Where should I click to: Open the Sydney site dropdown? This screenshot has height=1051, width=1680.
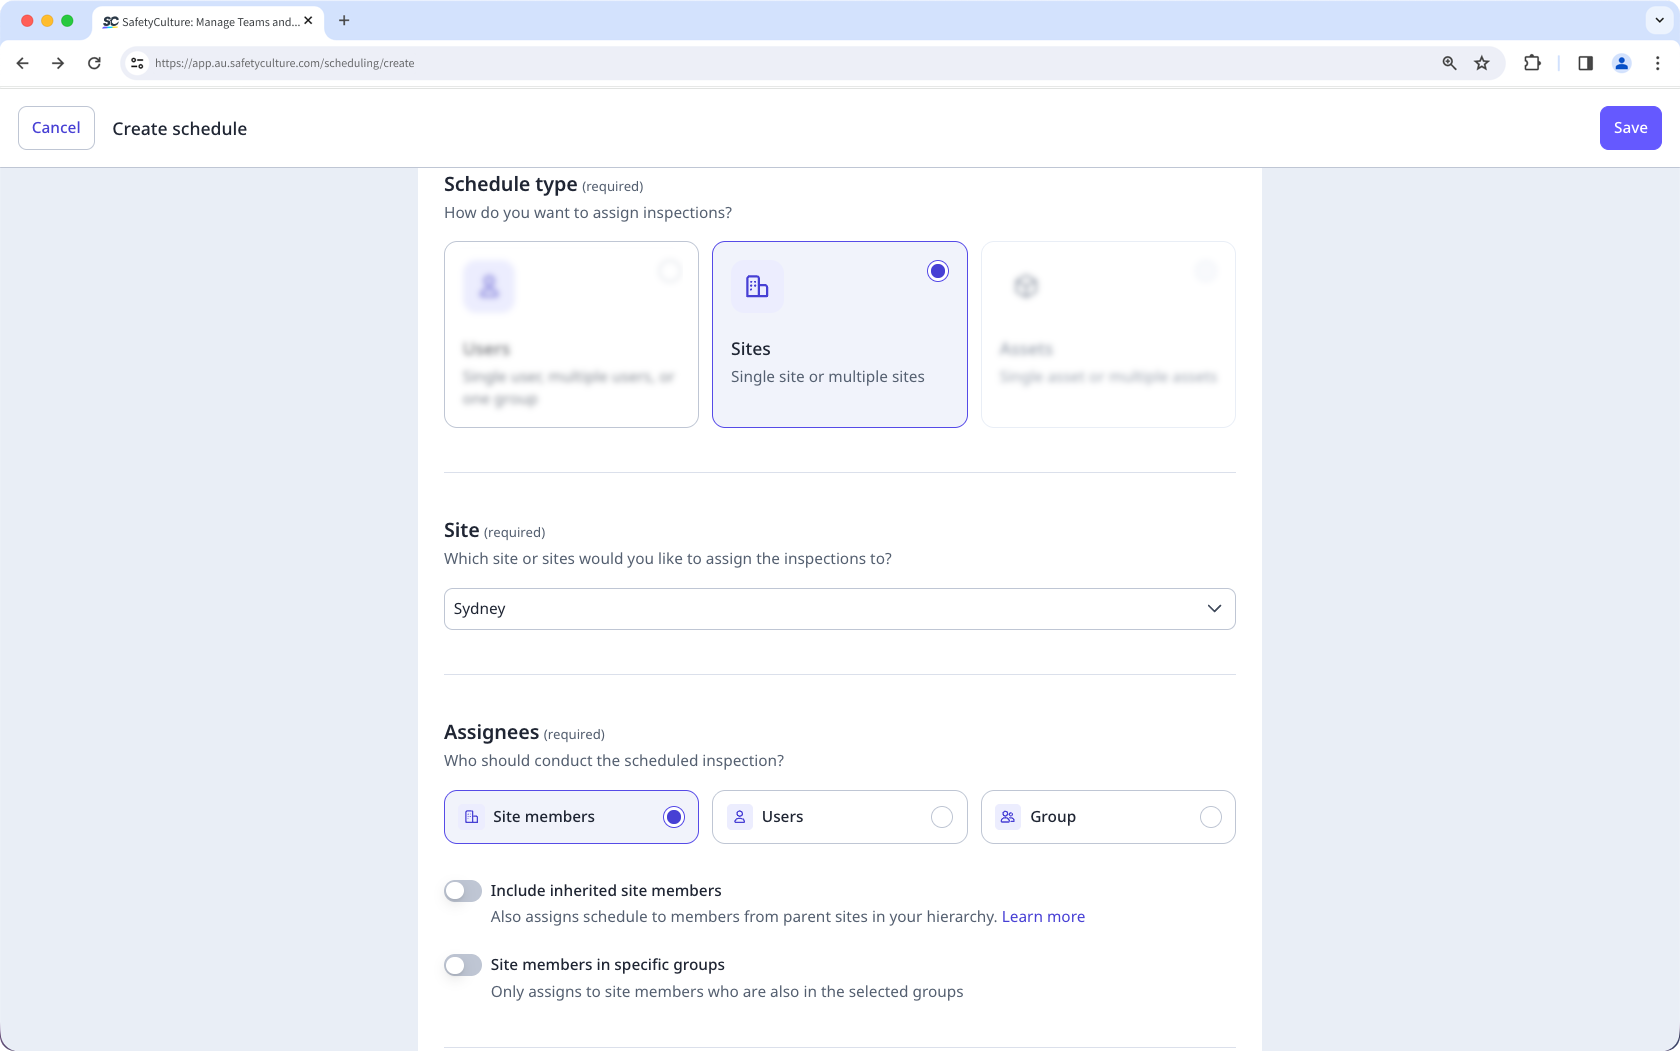click(840, 609)
